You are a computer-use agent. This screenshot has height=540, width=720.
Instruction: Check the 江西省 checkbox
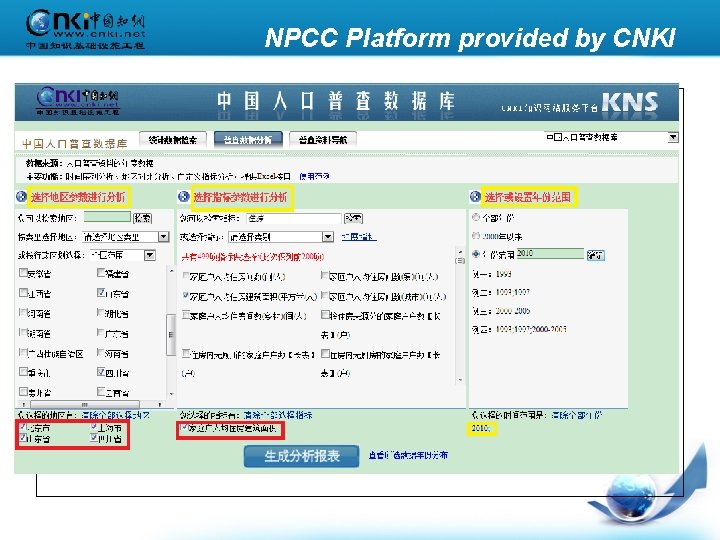23,292
